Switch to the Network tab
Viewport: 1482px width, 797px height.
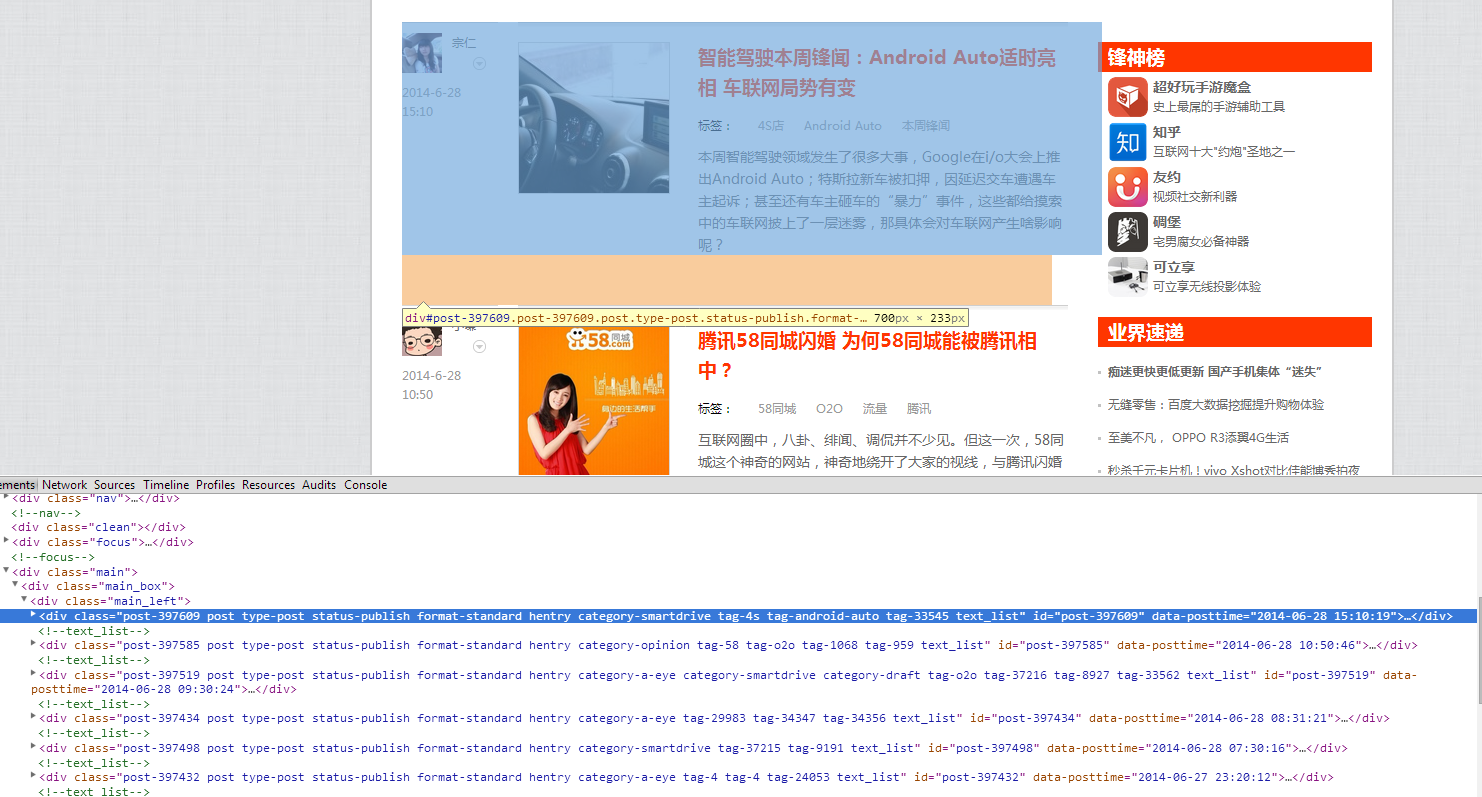(64, 485)
